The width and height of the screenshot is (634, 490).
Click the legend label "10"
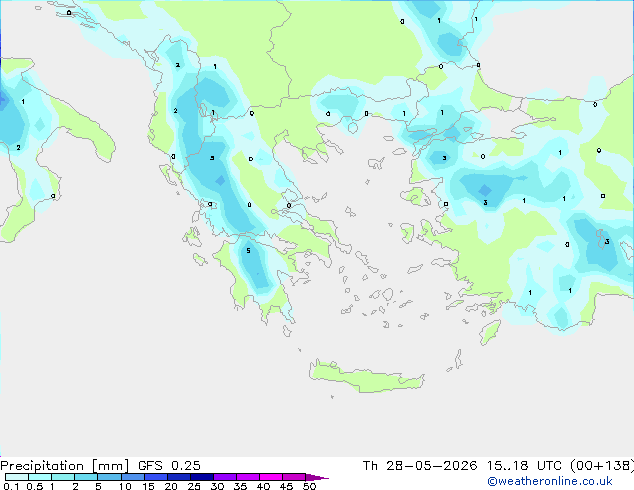tap(125, 486)
